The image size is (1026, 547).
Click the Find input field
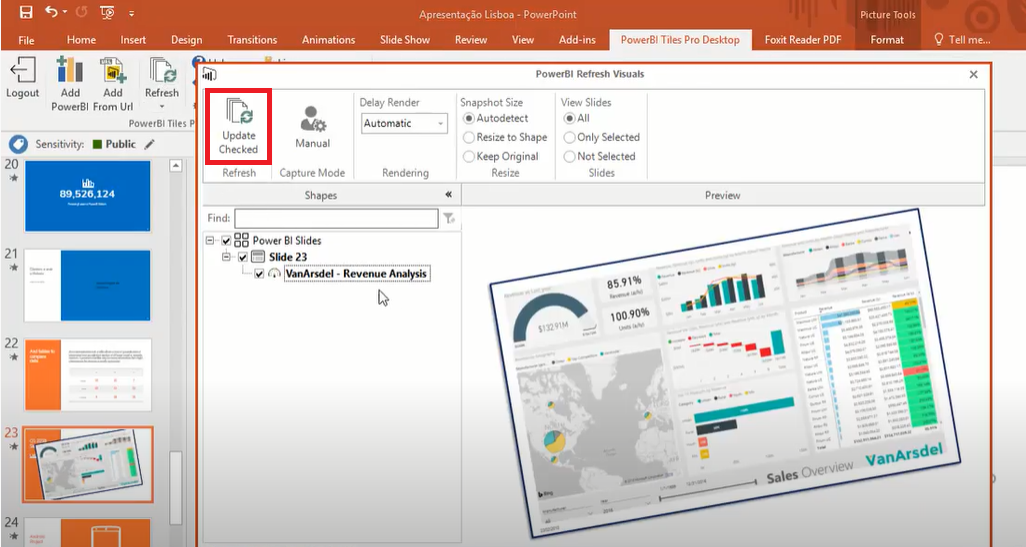click(x=336, y=218)
